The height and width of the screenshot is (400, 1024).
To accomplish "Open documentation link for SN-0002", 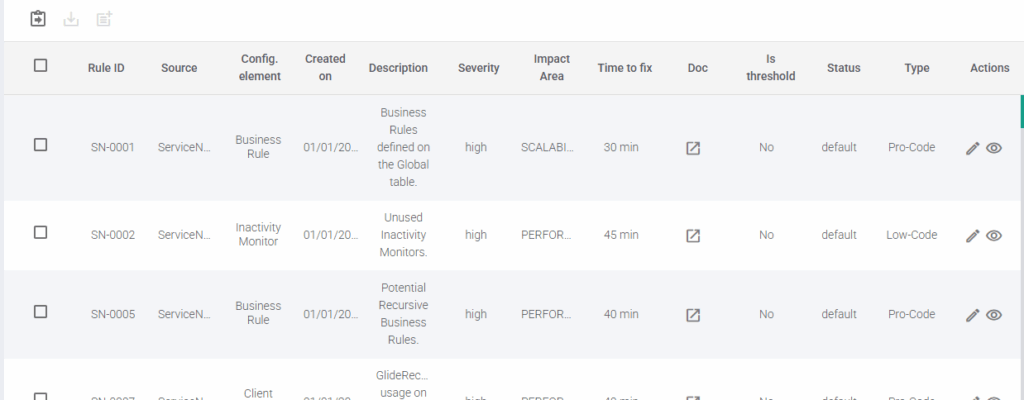I will click(692, 236).
